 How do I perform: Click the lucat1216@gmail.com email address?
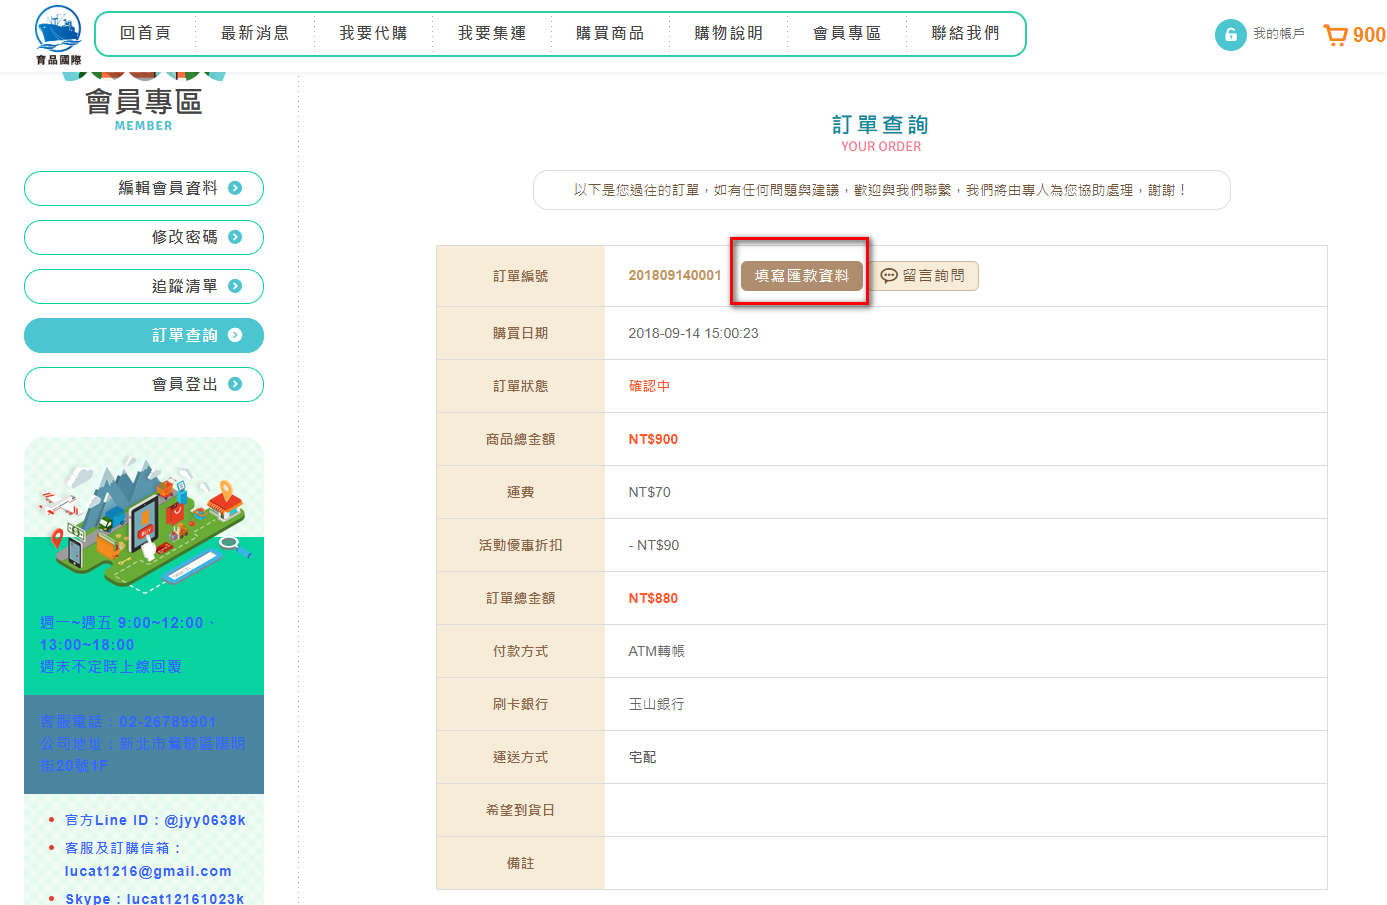click(148, 871)
